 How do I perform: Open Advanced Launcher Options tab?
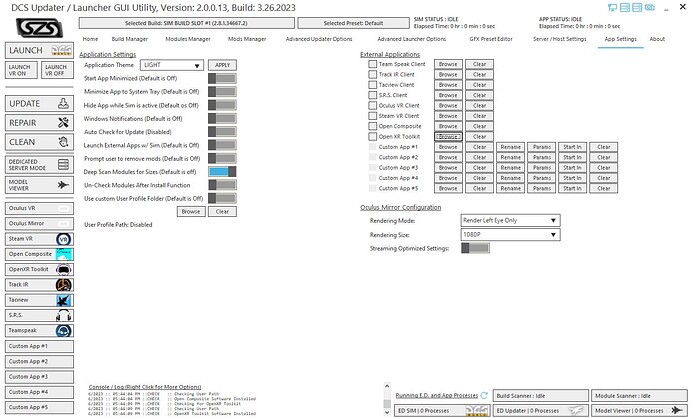coord(411,39)
